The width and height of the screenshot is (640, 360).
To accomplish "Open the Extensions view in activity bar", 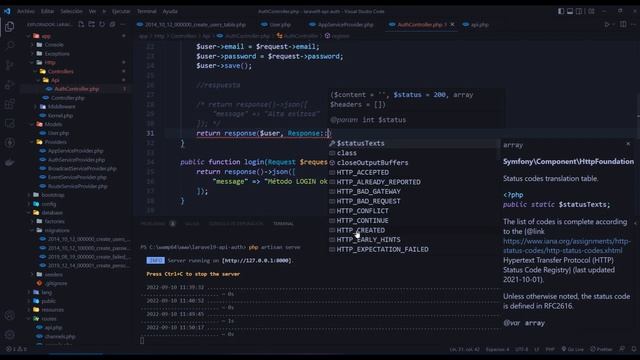I will 9,104.
